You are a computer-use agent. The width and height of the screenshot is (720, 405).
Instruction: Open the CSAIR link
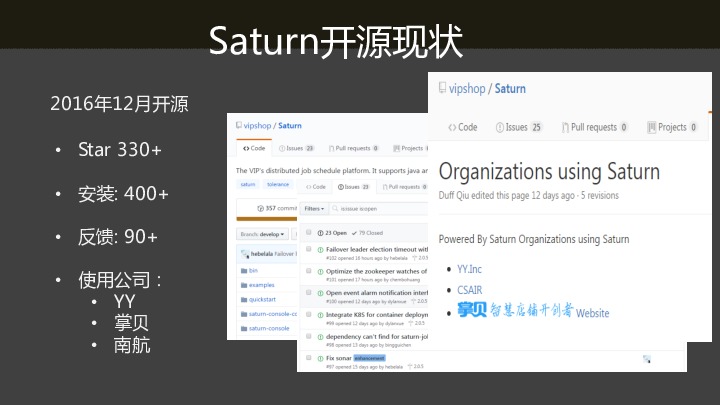pyautogui.click(x=469, y=290)
